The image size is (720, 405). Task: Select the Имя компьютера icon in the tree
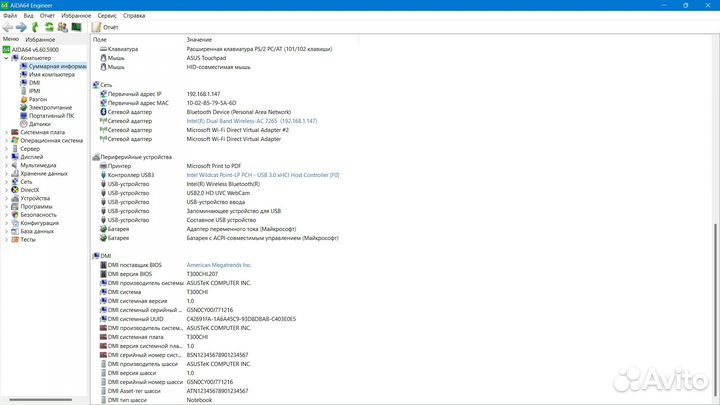(23, 74)
